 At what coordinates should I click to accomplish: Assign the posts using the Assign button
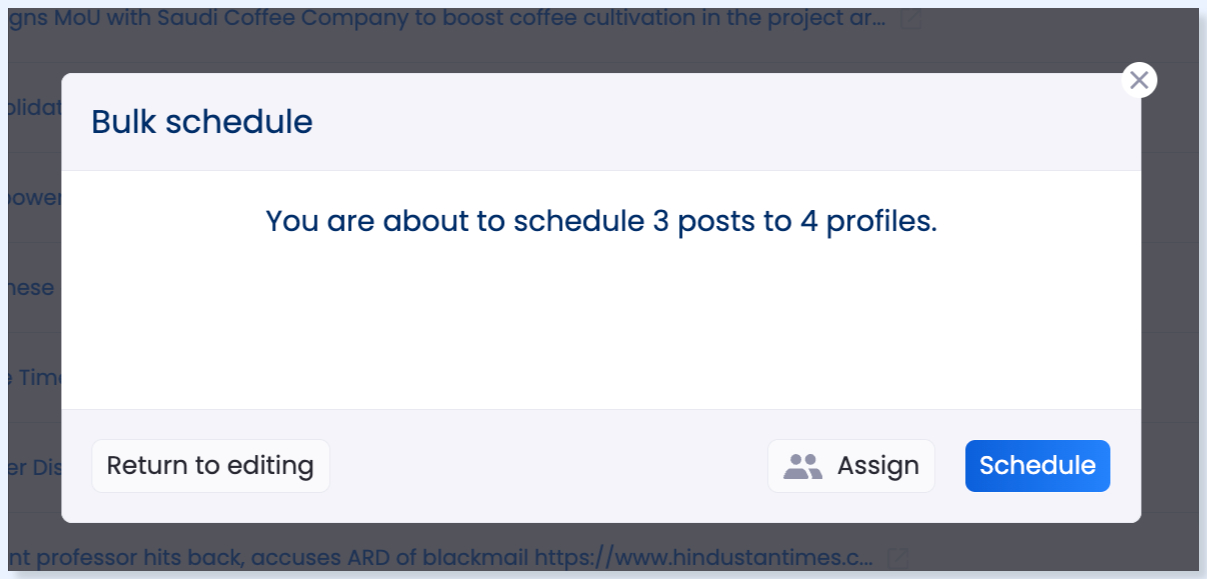851,466
